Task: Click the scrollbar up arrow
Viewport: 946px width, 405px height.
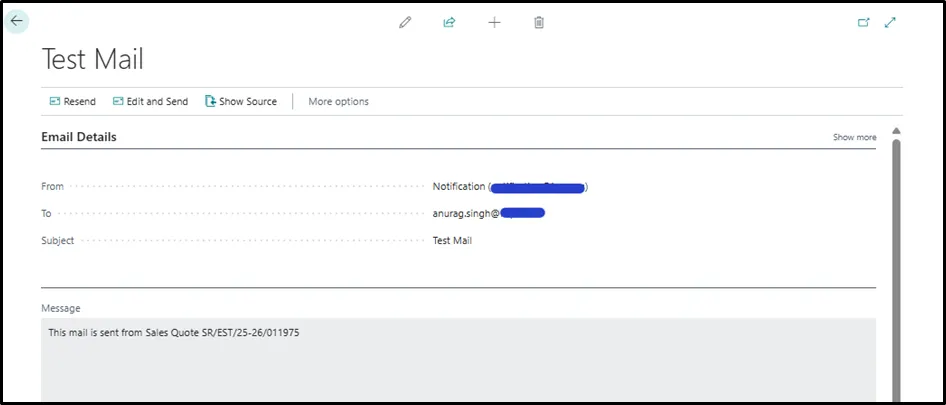Action: pos(896,131)
